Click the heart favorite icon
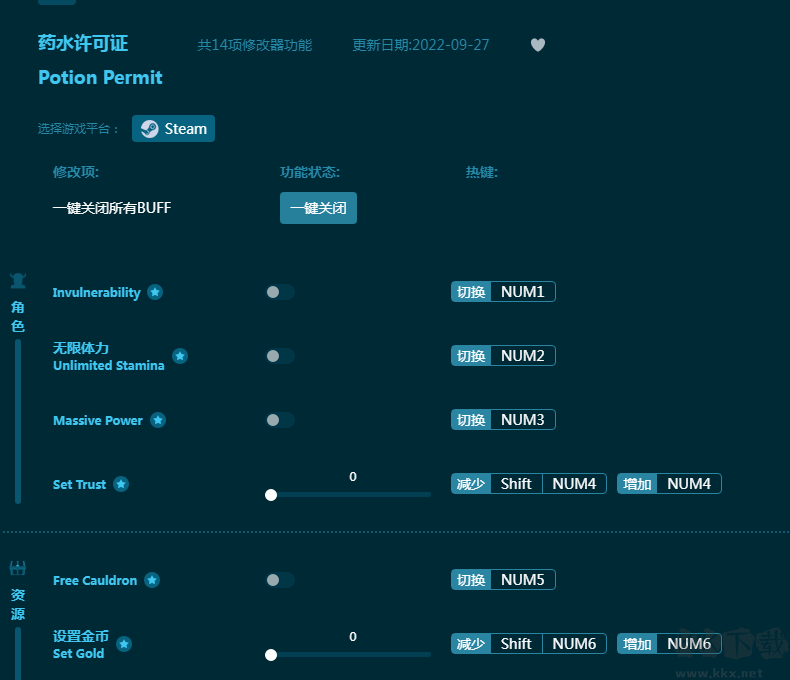790x680 pixels. (538, 45)
